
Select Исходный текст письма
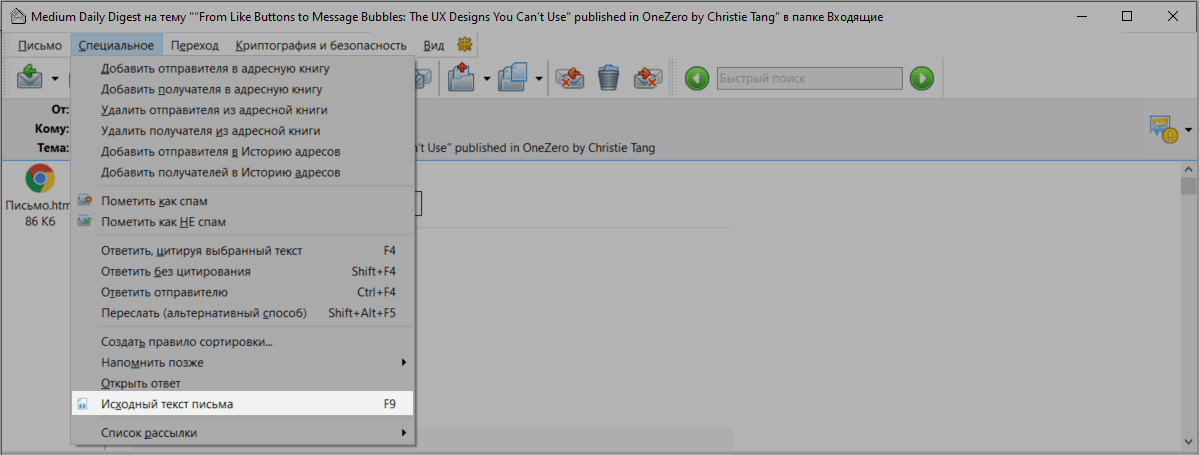click(x=243, y=404)
